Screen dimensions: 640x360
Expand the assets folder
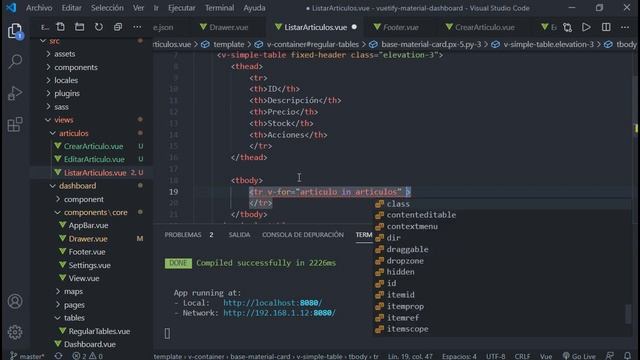tap(64, 54)
